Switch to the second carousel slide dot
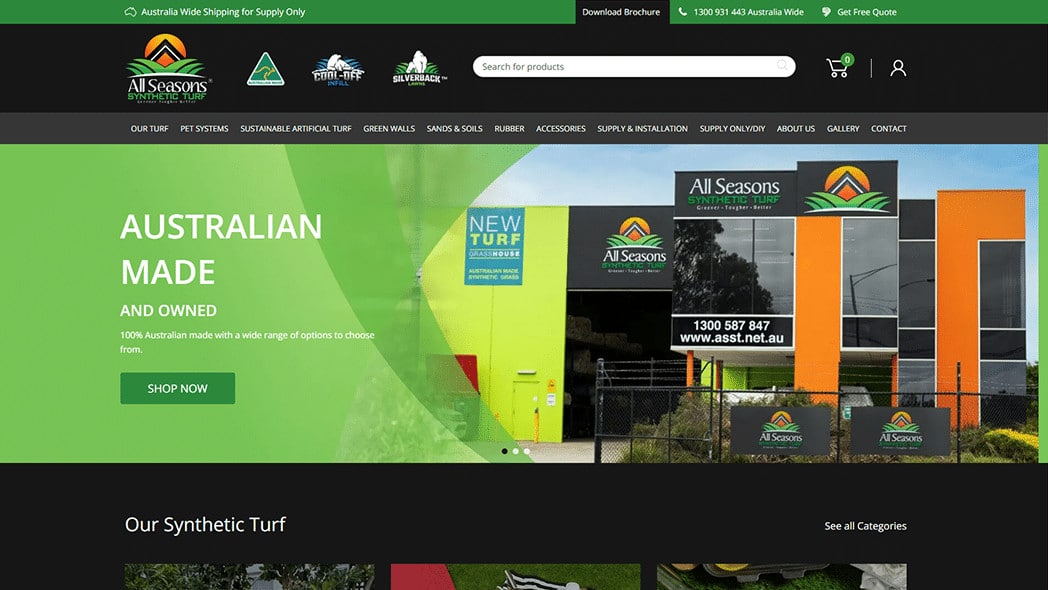Screen dimensions: 1048x590 pos(516,451)
